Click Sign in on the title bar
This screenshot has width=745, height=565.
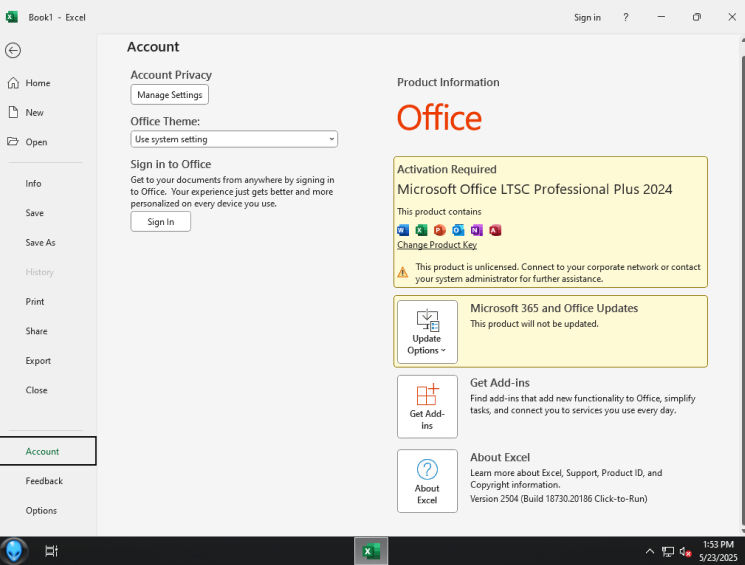pos(587,18)
